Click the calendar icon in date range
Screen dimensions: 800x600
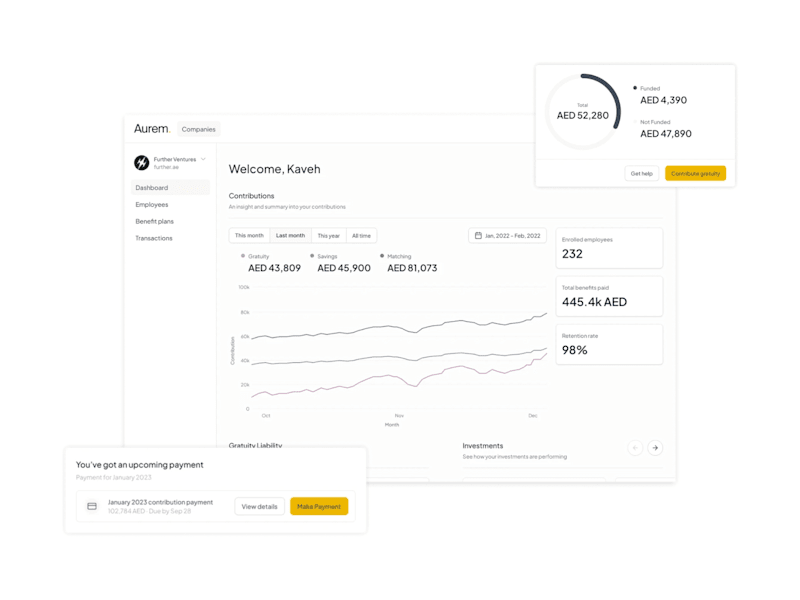click(x=478, y=235)
